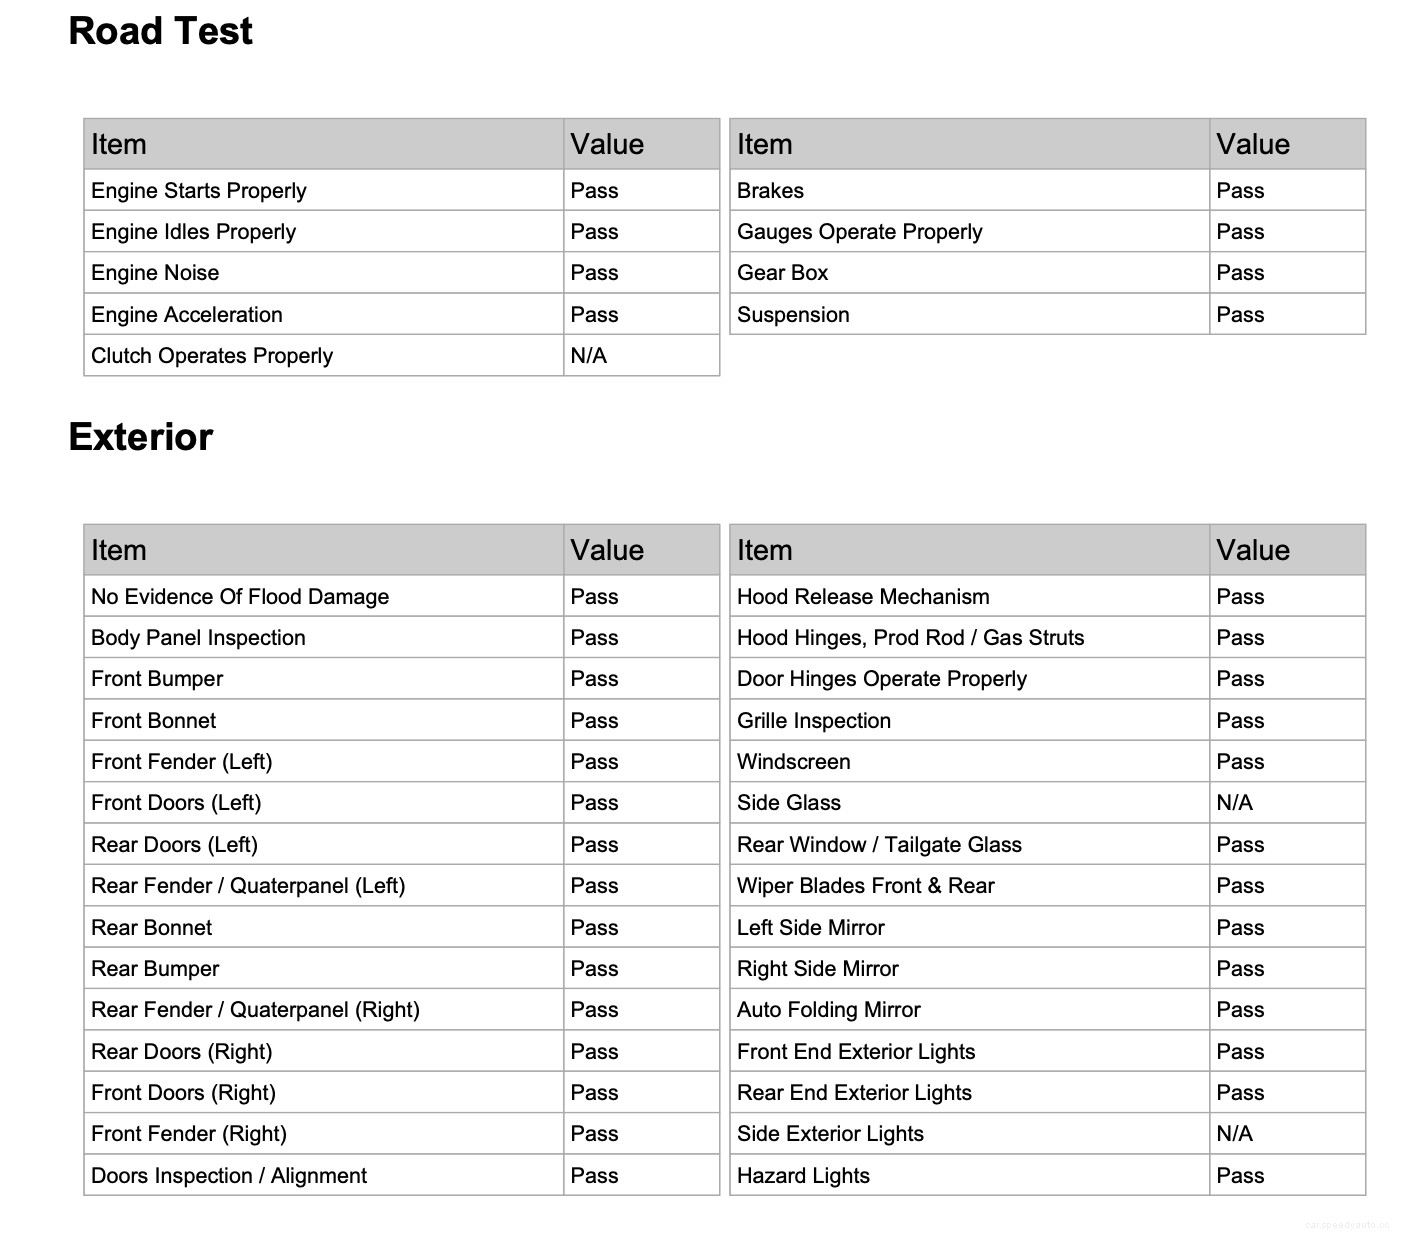Click the Pass value for Front Bumper
Viewport: 1426px width, 1234px height.
tap(594, 679)
